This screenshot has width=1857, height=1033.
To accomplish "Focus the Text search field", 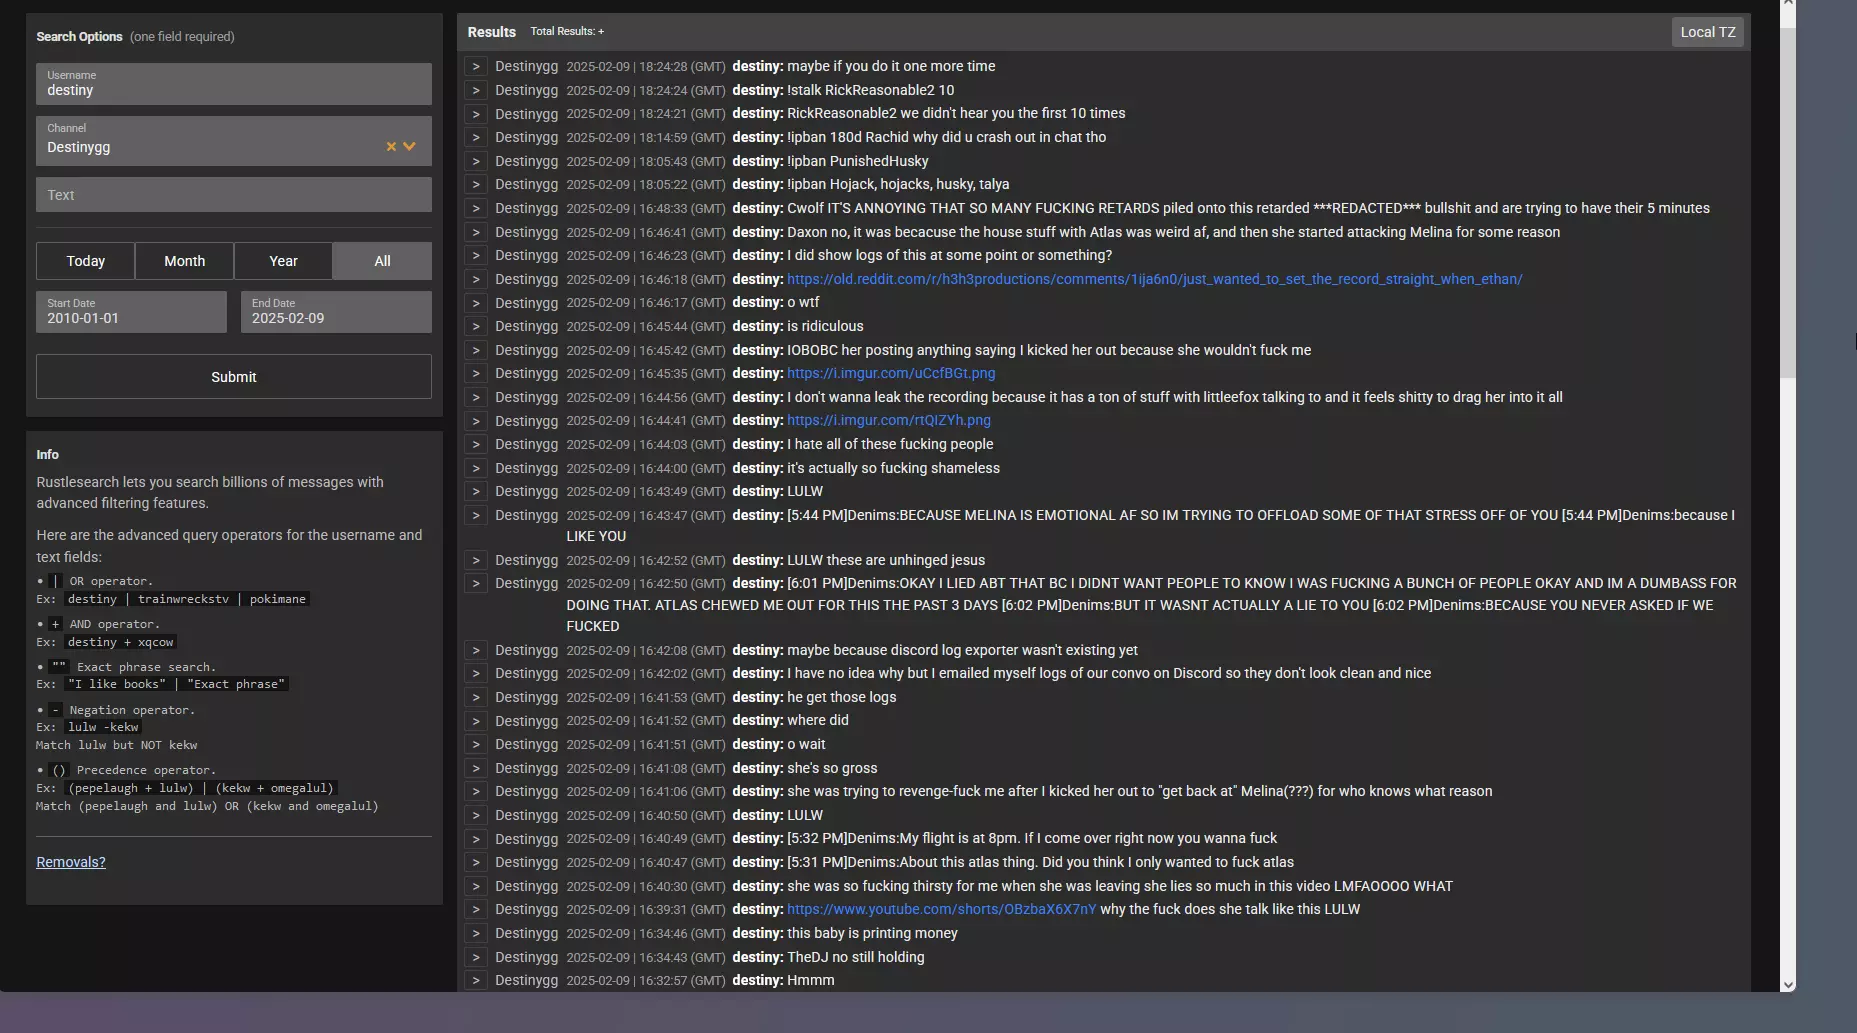I will point(234,195).
